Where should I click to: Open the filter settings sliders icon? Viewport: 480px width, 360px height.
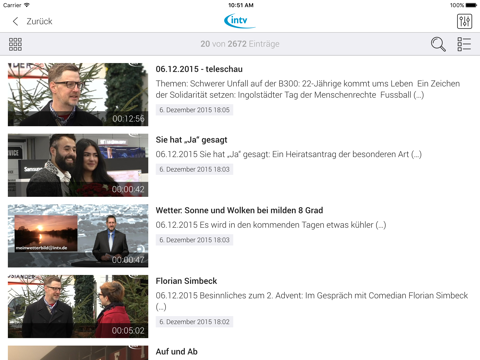click(x=464, y=21)
